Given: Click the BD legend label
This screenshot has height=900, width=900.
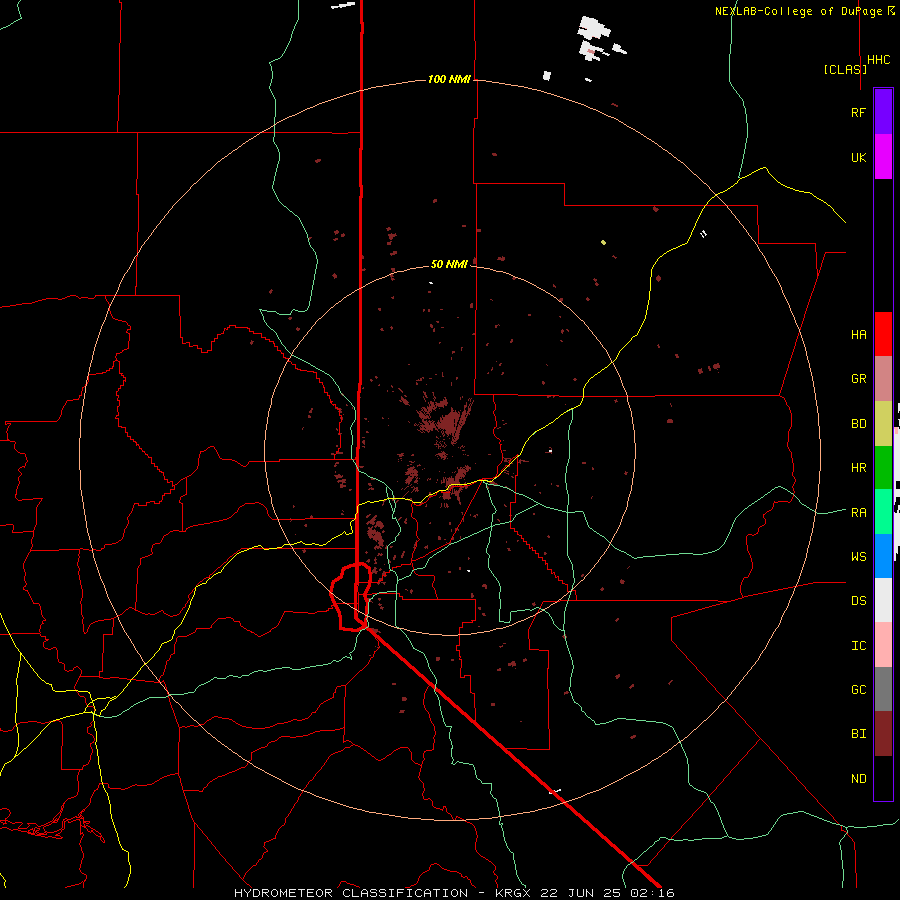Looking at the screenshot, I should click(x=859, y=424).
